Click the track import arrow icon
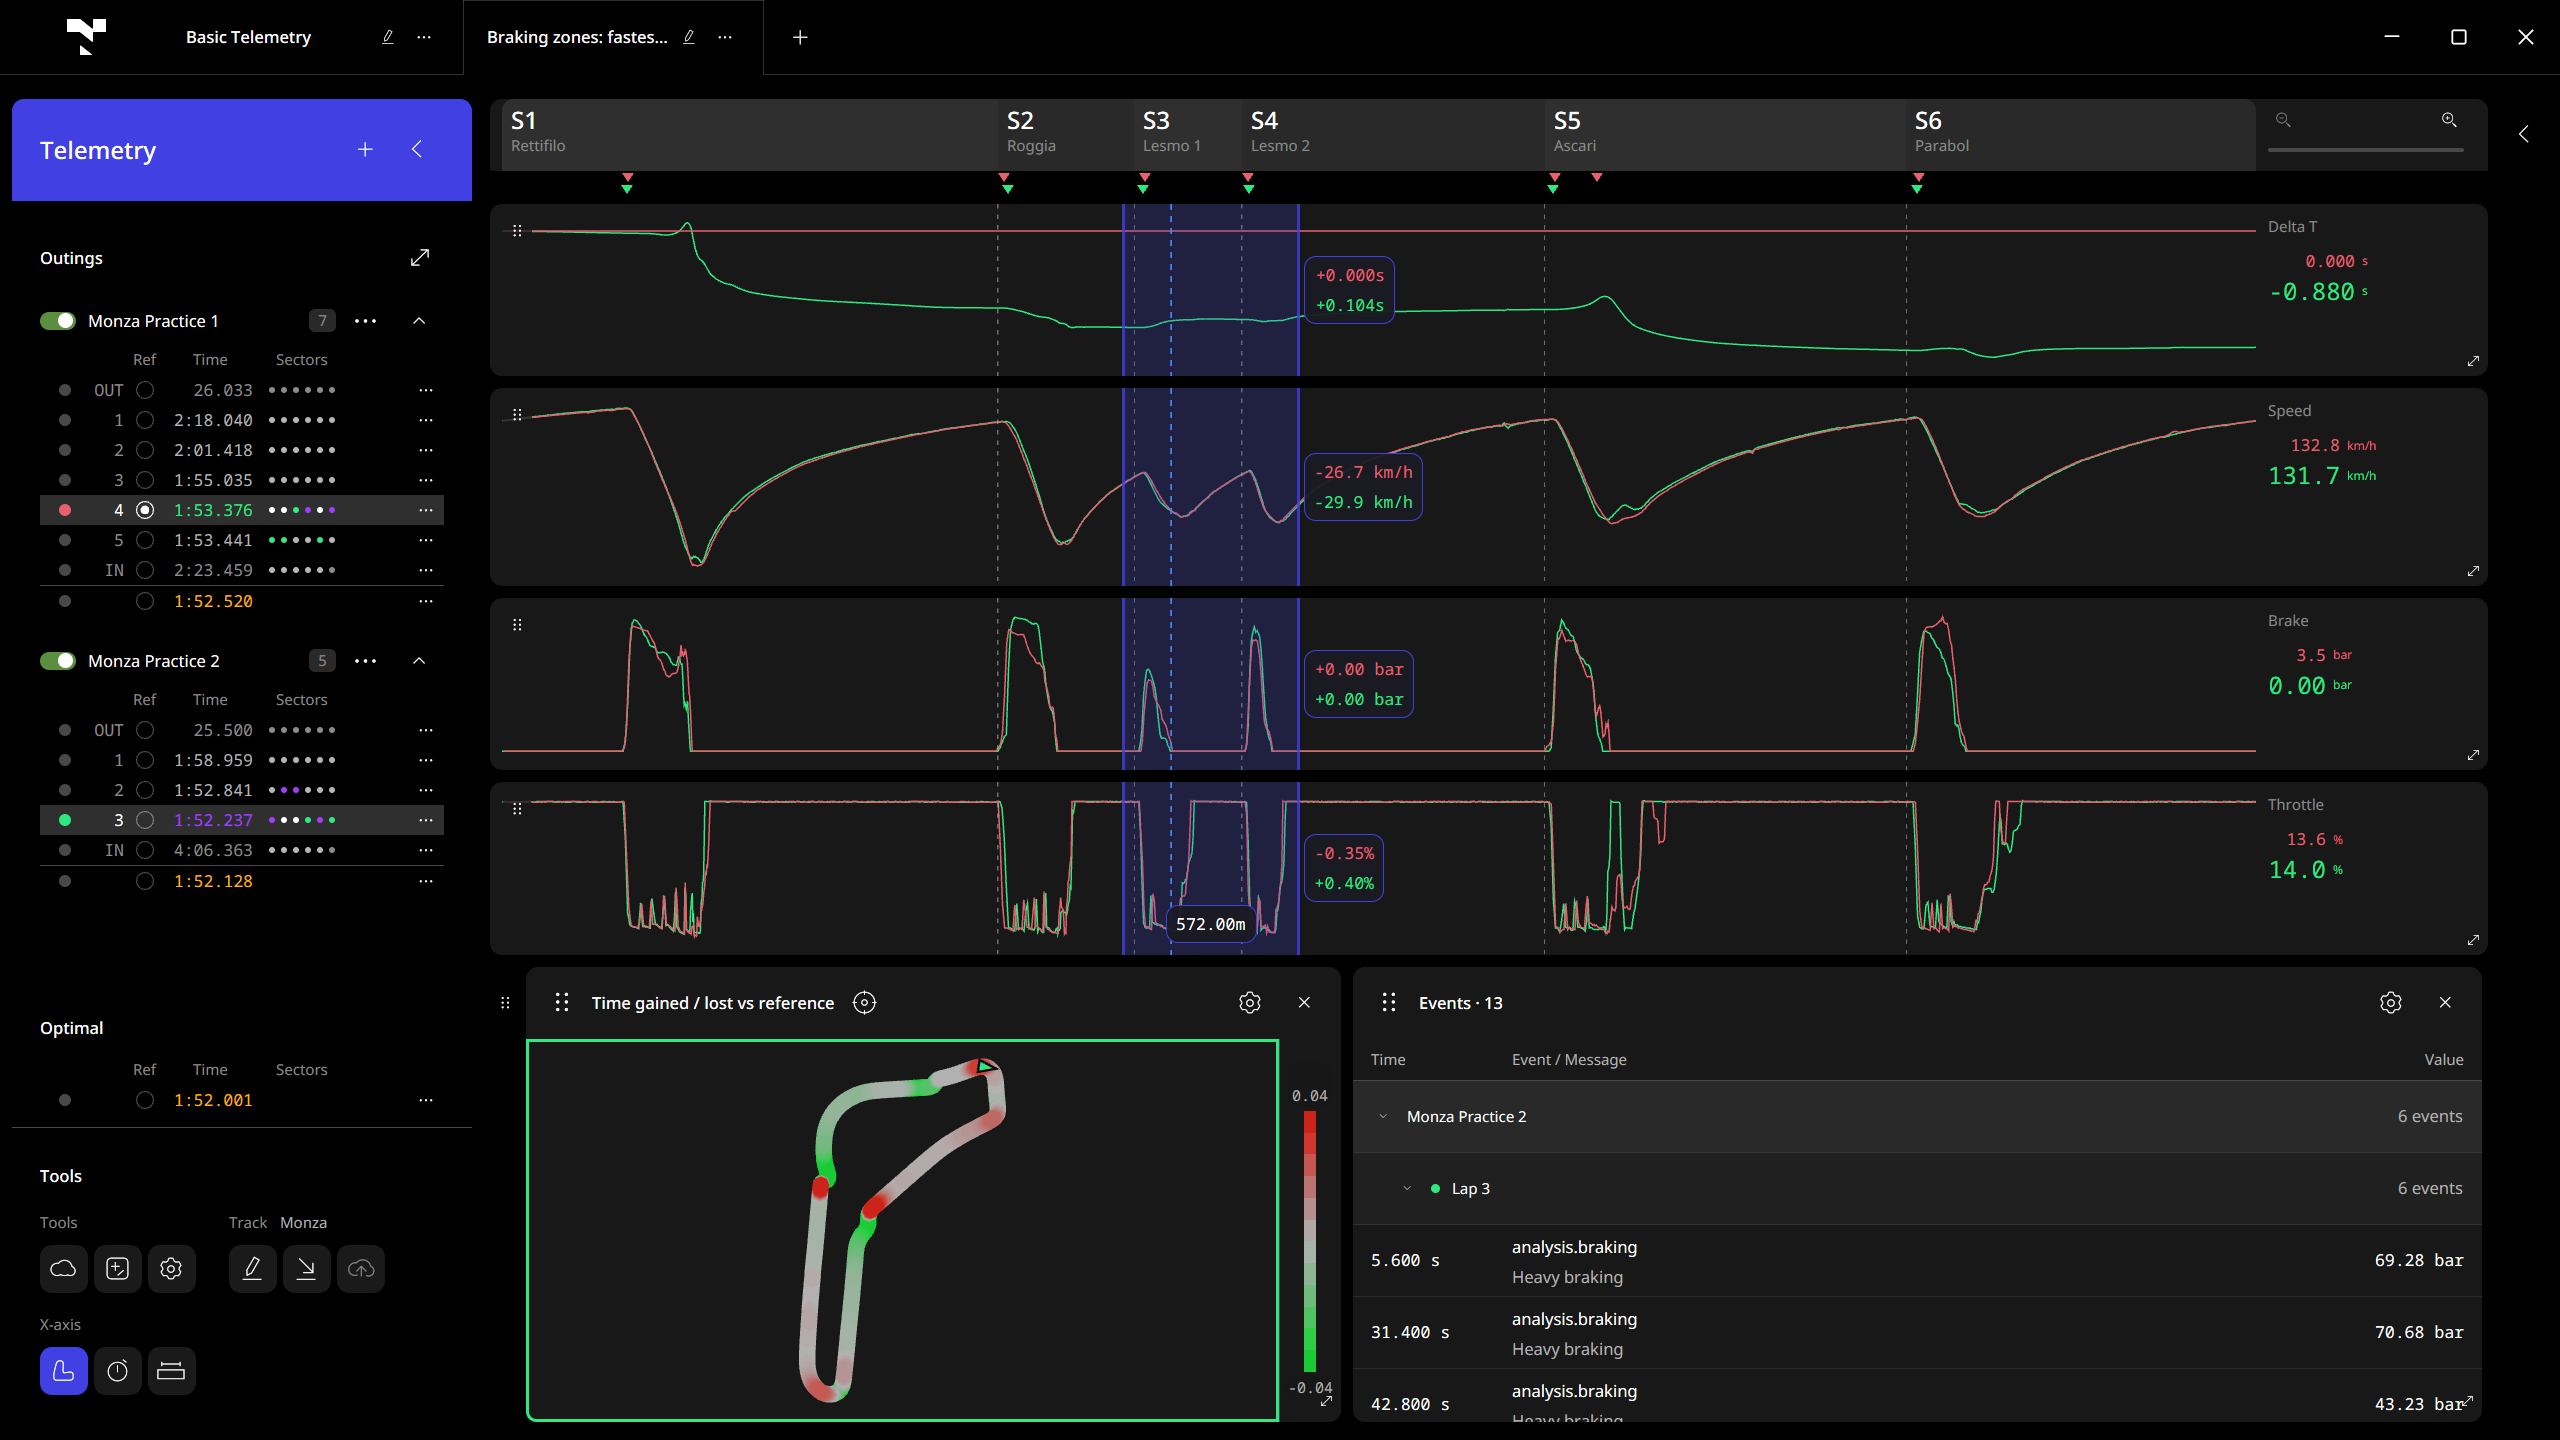This screenshot has width=2560, height=1440. coord(306,1269)
